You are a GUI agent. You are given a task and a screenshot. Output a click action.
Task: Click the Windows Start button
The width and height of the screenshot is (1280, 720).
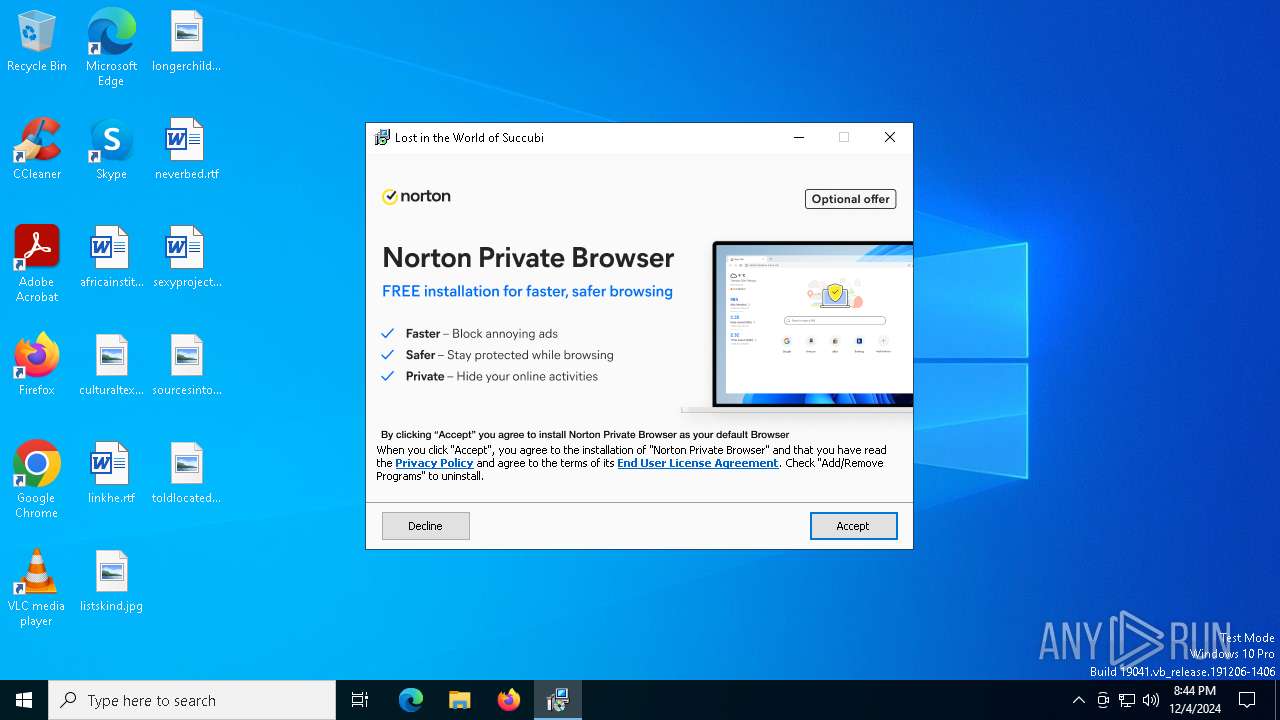coord(24,700)
